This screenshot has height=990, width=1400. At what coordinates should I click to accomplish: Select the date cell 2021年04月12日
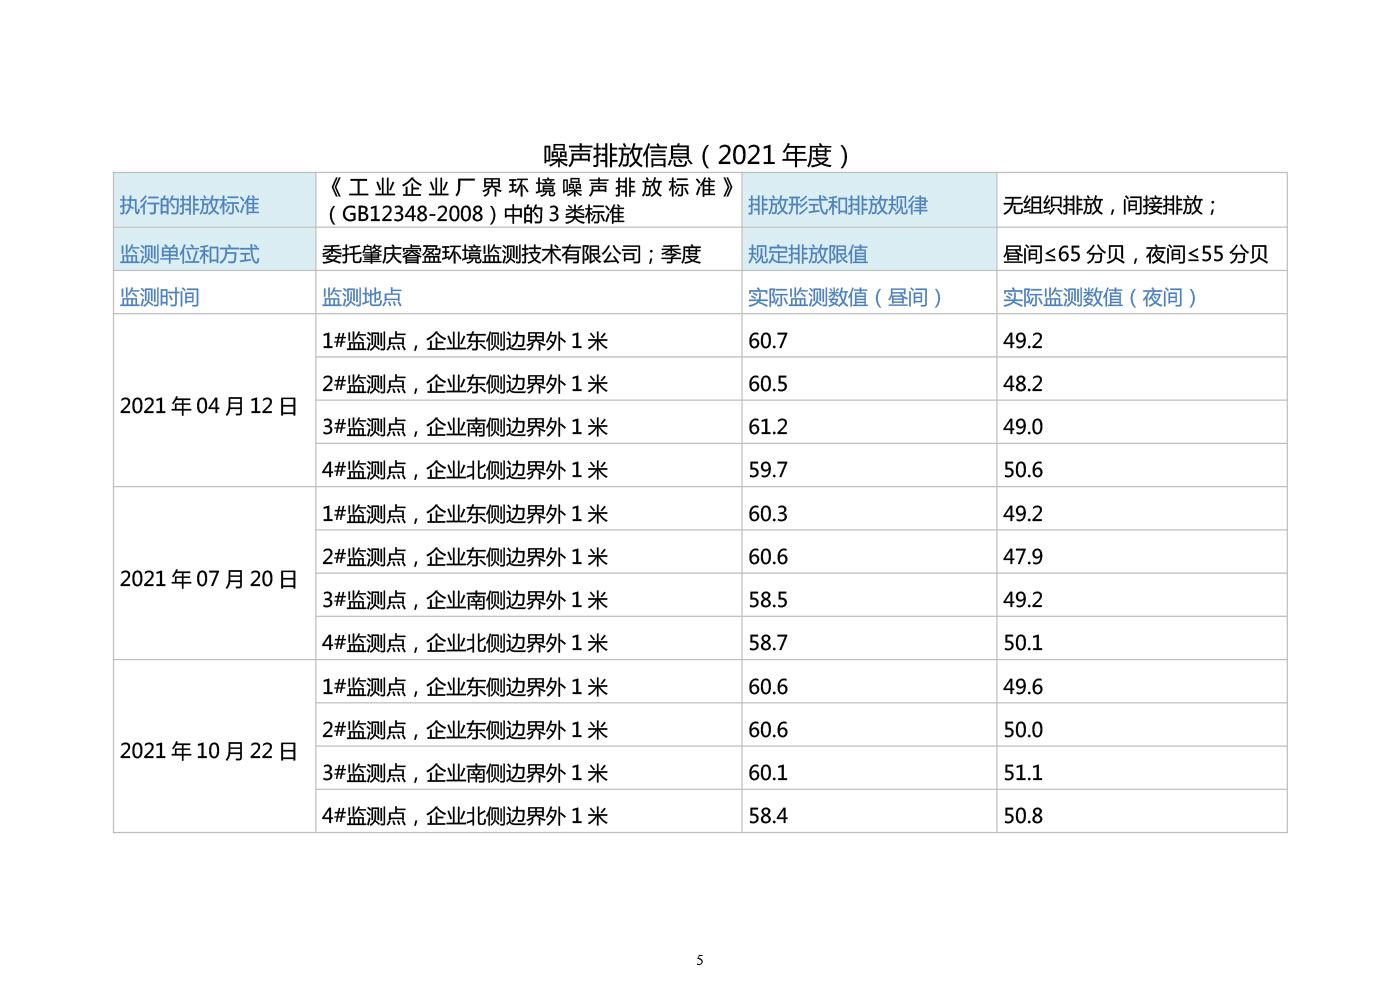(215, 401)
